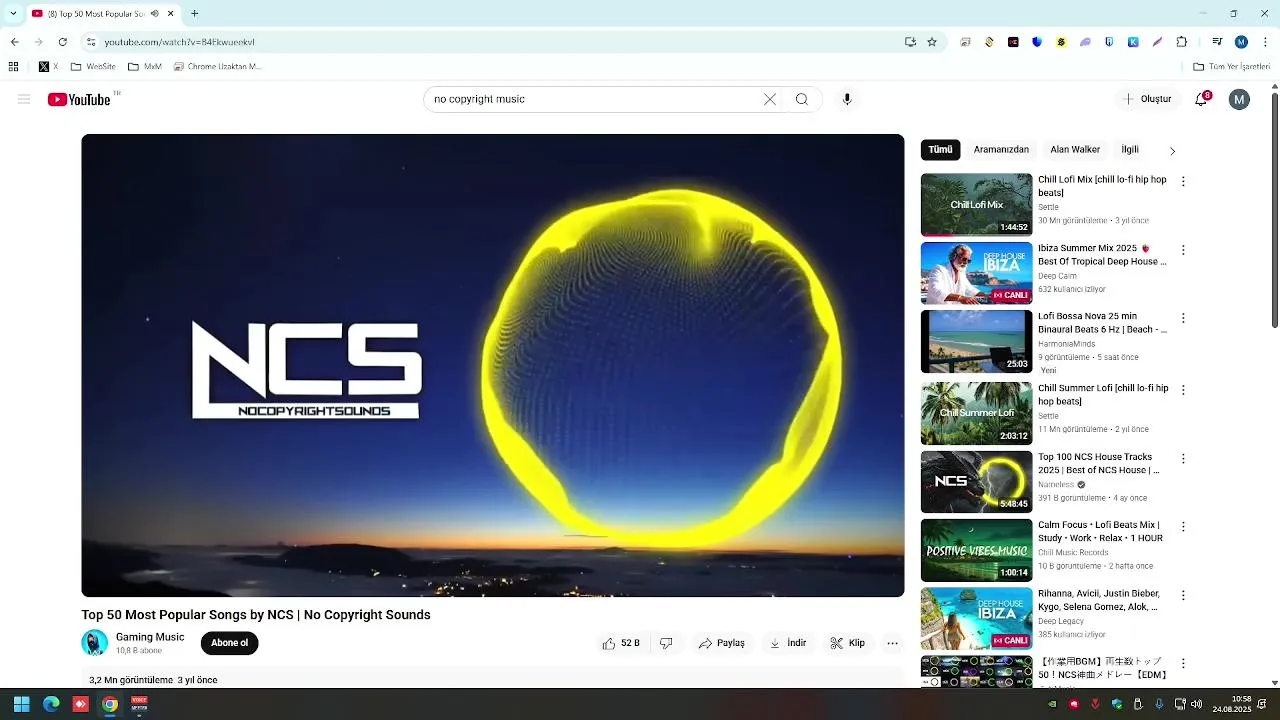Open YouTube notifications bell

coord(1202,99)
